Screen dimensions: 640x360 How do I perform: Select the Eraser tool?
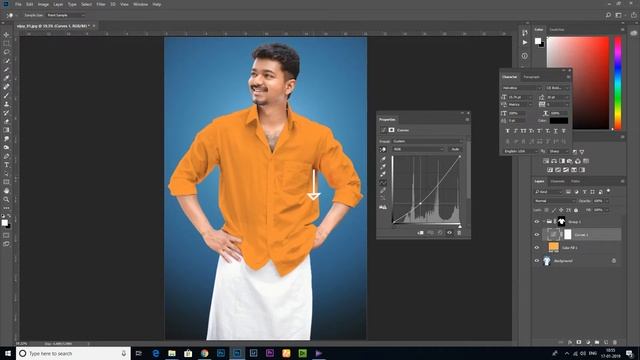6,121
